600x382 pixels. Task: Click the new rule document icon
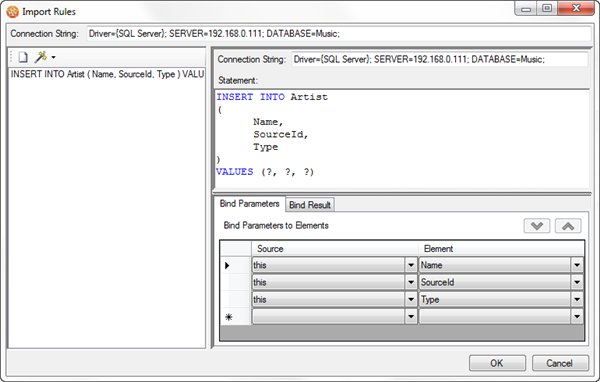(23, 57)
